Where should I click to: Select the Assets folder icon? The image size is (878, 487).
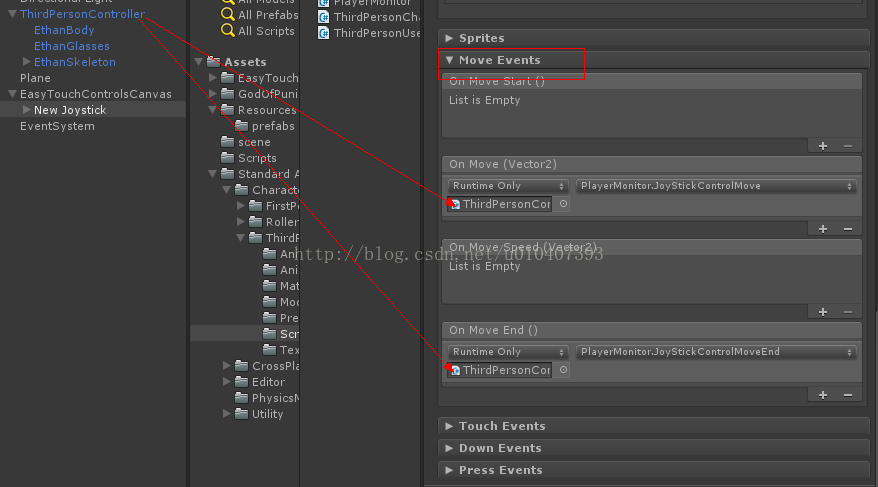pyautogui.click(x=213, y=62)
